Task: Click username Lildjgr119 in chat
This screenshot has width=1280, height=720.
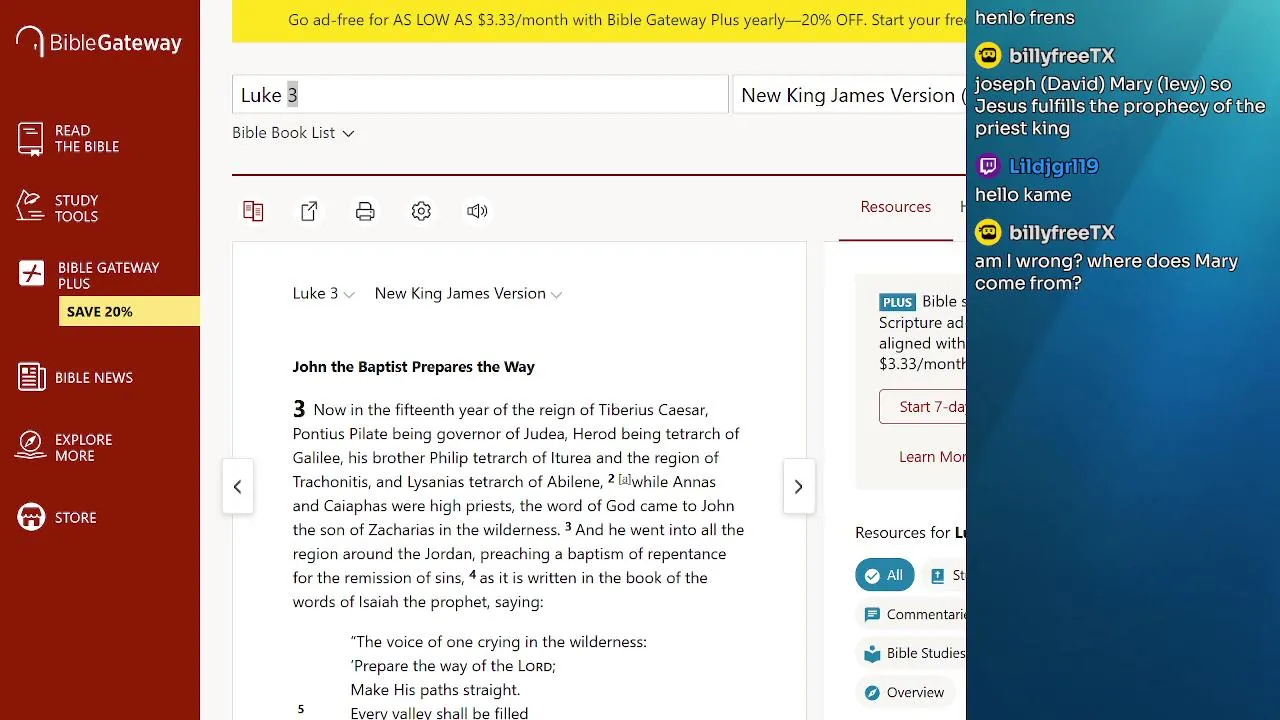Action: [x=1054, y=166]
